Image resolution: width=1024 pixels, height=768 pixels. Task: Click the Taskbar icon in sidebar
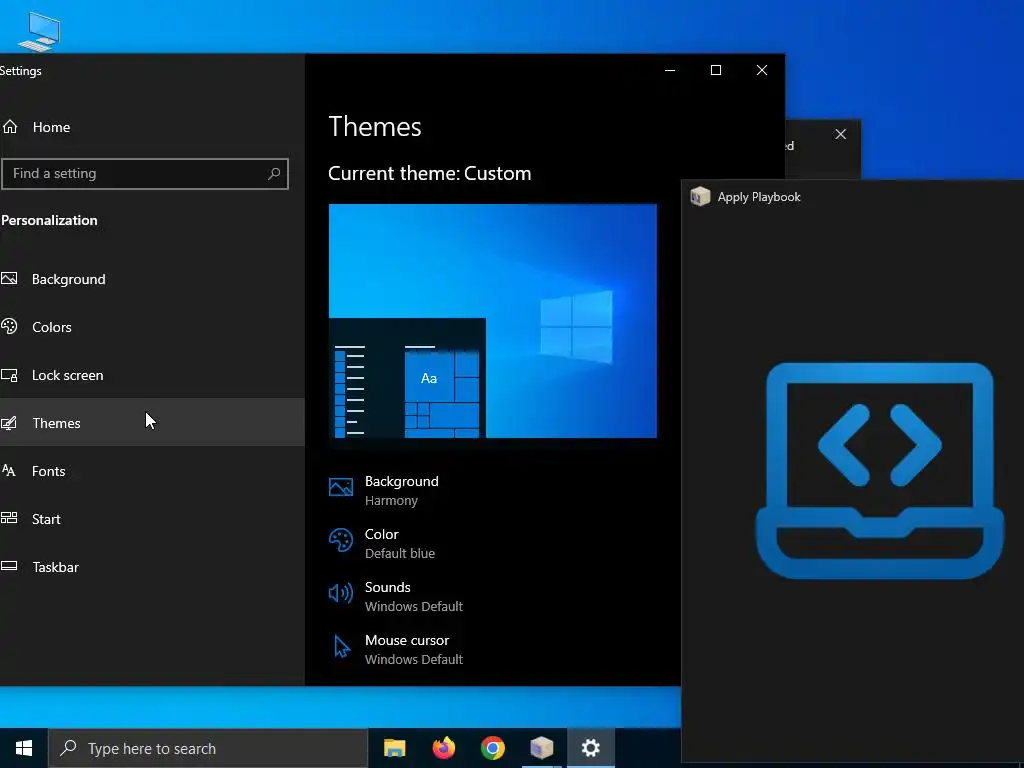pos(9,566)
